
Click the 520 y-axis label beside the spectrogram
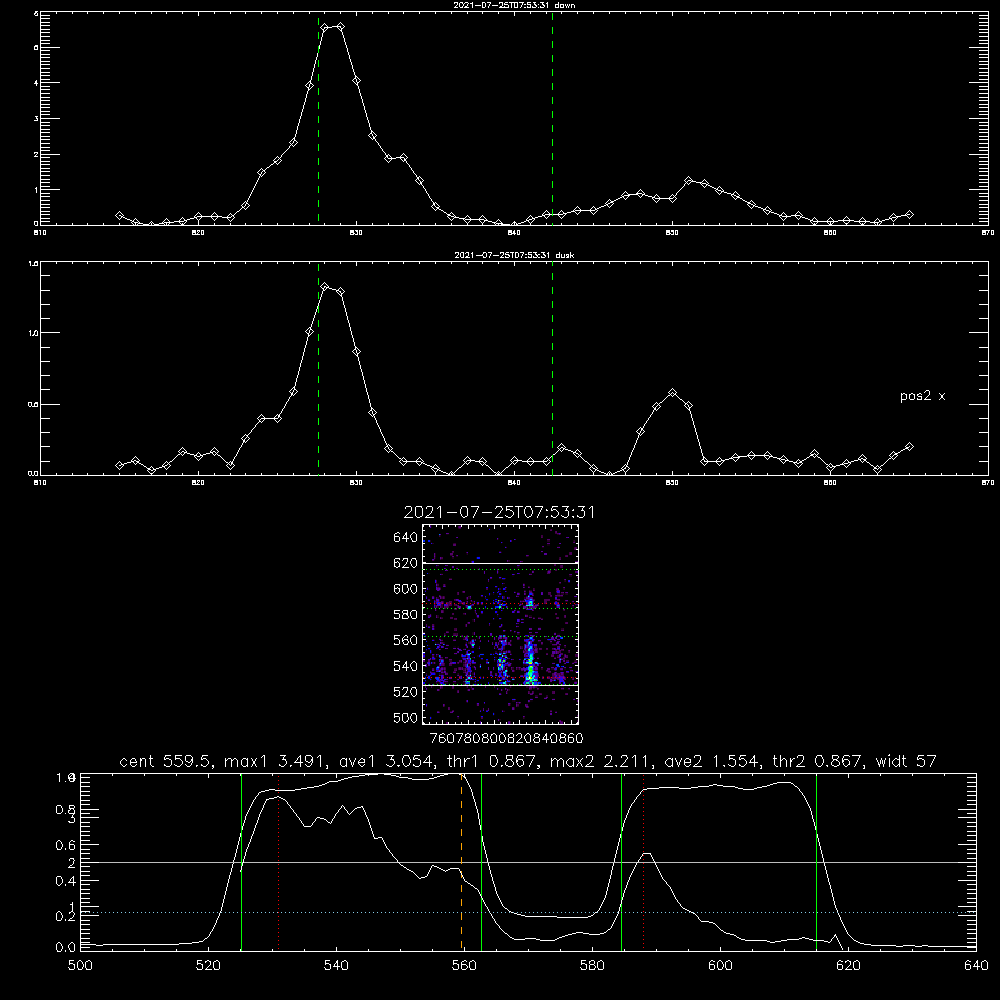[406, 692]
